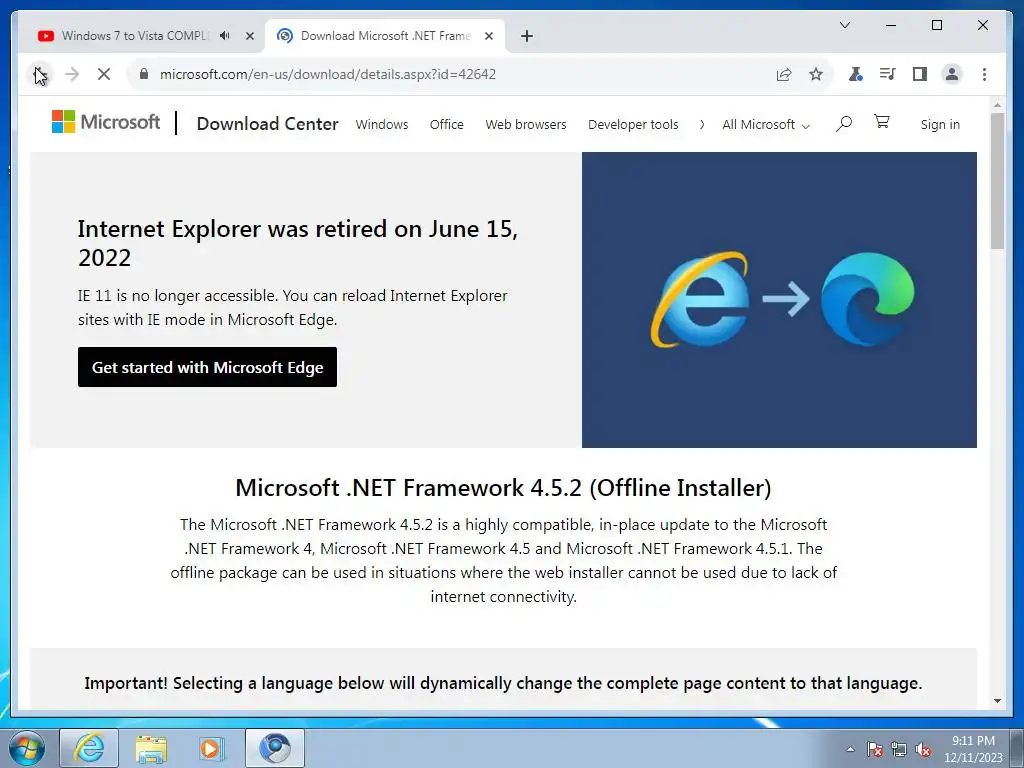The height and width of the screenshot is (768, 1024).
Task: Click the Microsoft logo
Action: click(106, 121)
